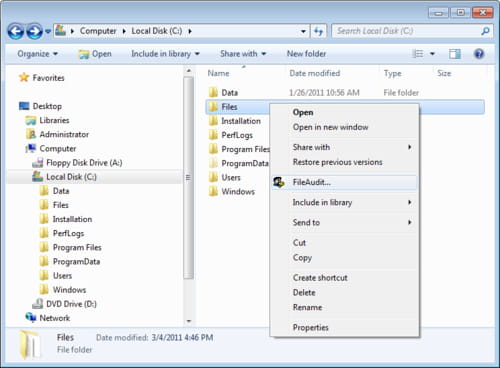Select Desktop in the navigation pane
This screenshot has width=500, height=368.
click(x=40, y=106)
